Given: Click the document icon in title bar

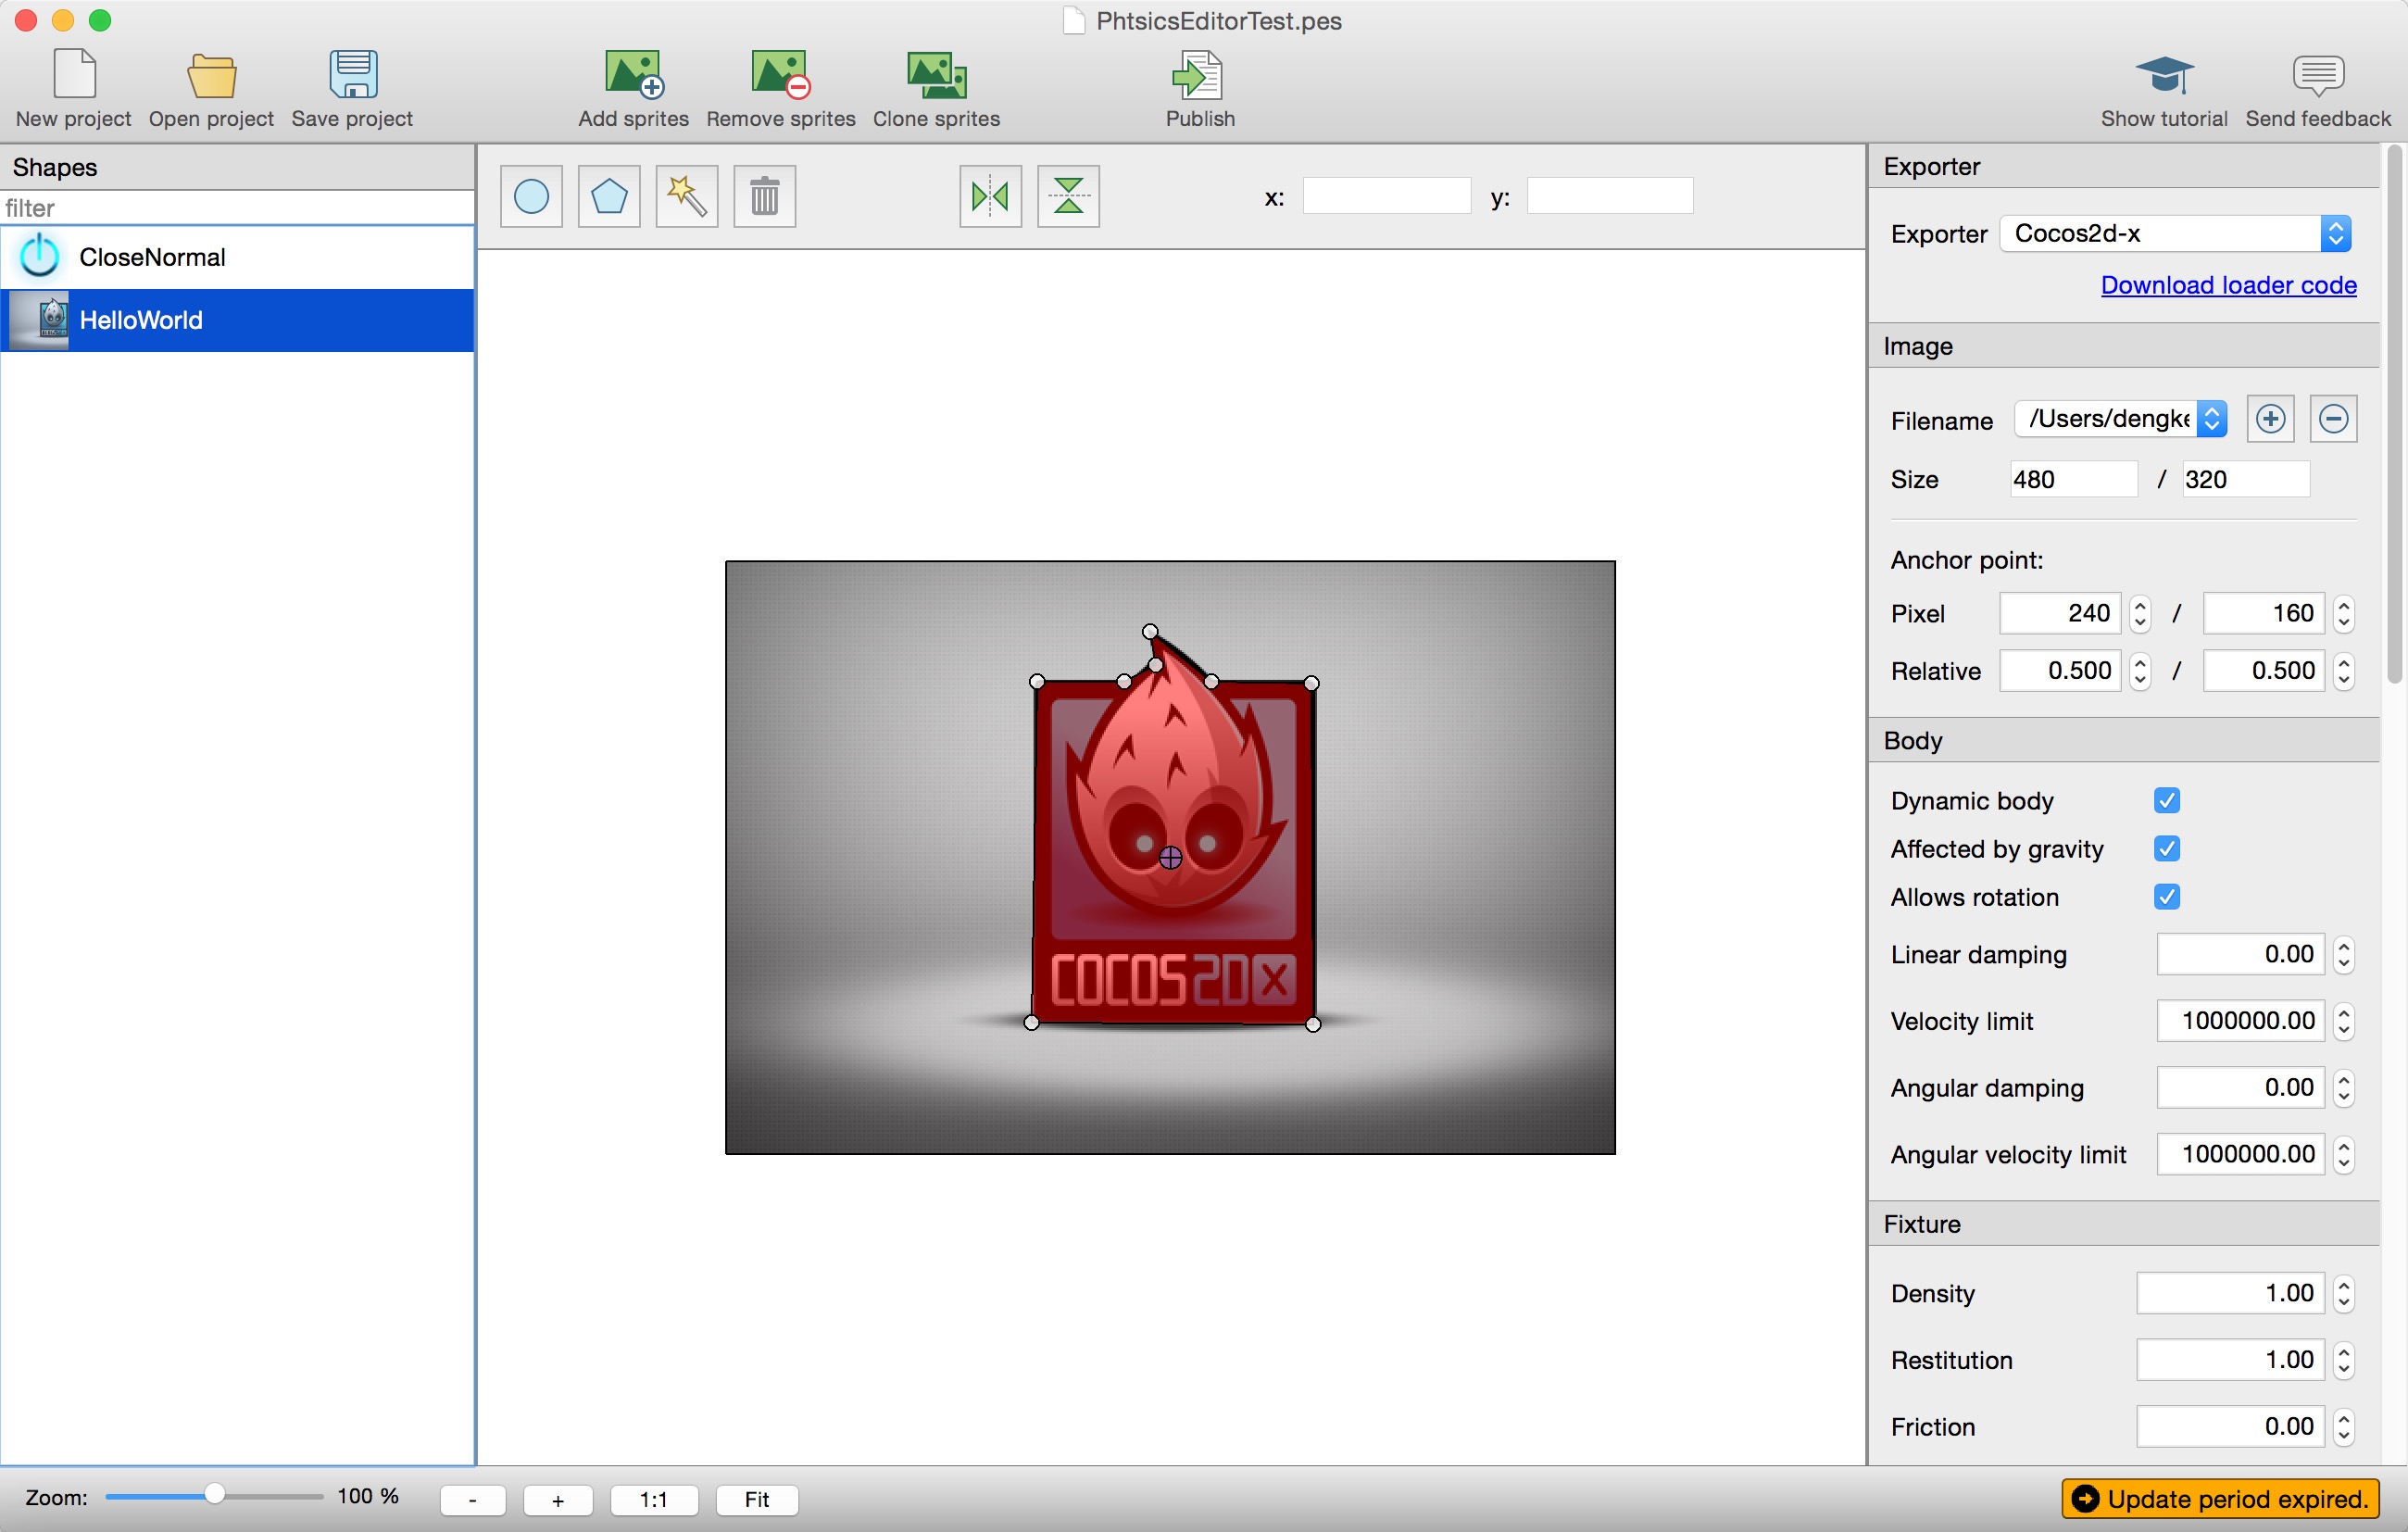Looking at the screenshot, I should coord(1073,21).
